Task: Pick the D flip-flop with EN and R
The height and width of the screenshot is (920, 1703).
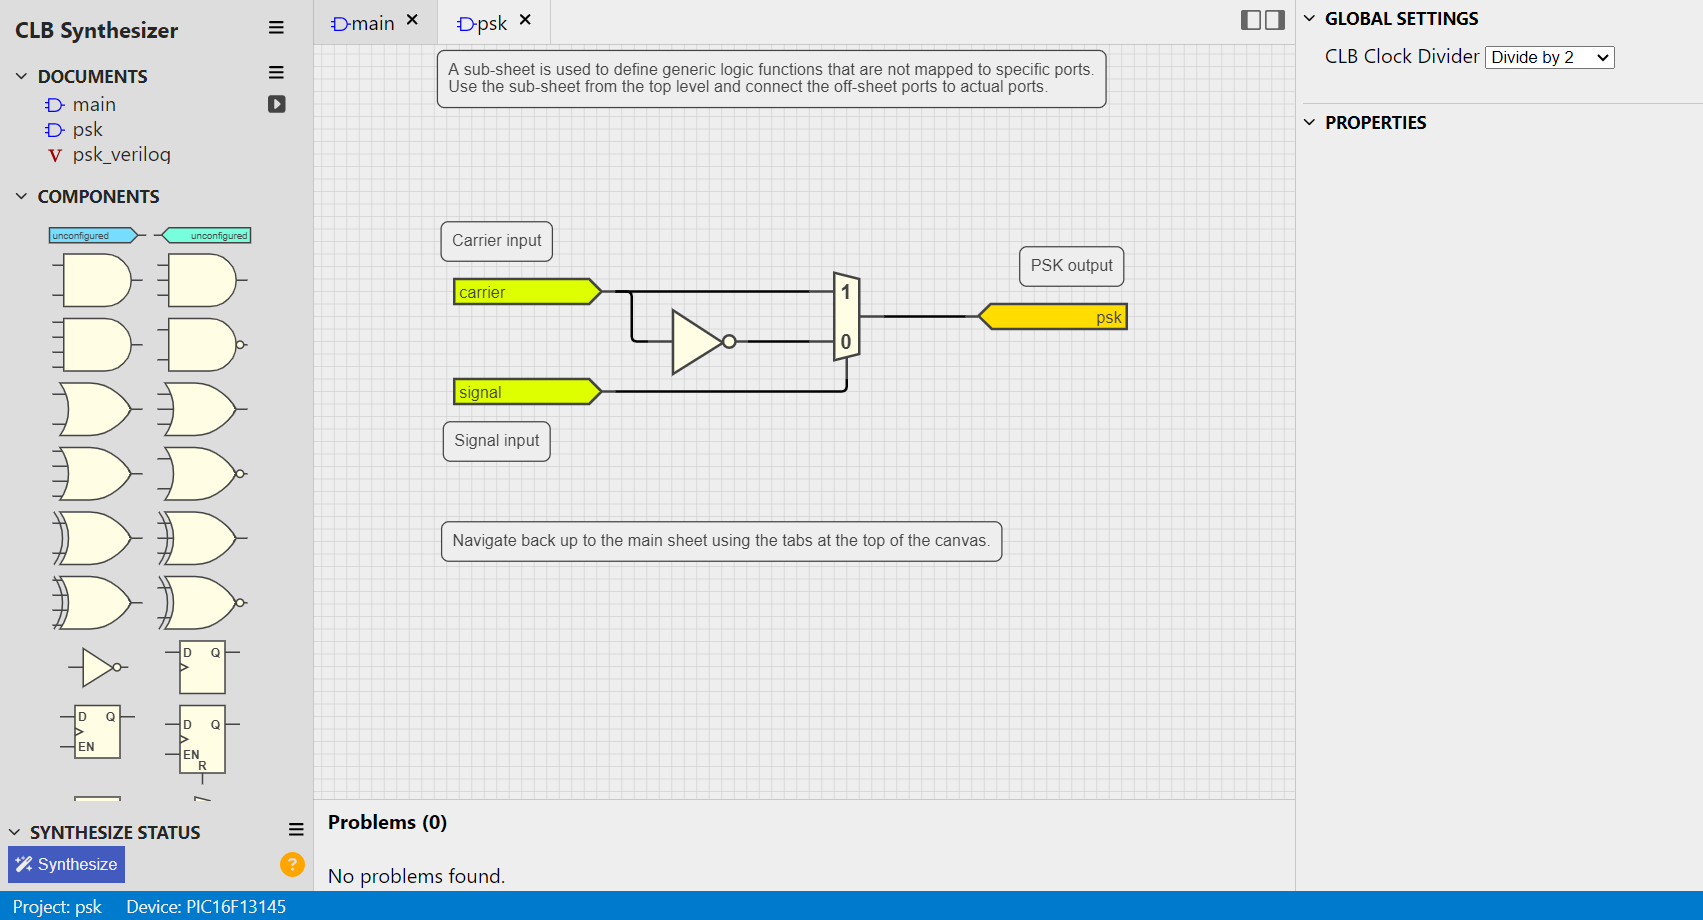Action: (x=203, y=740)
